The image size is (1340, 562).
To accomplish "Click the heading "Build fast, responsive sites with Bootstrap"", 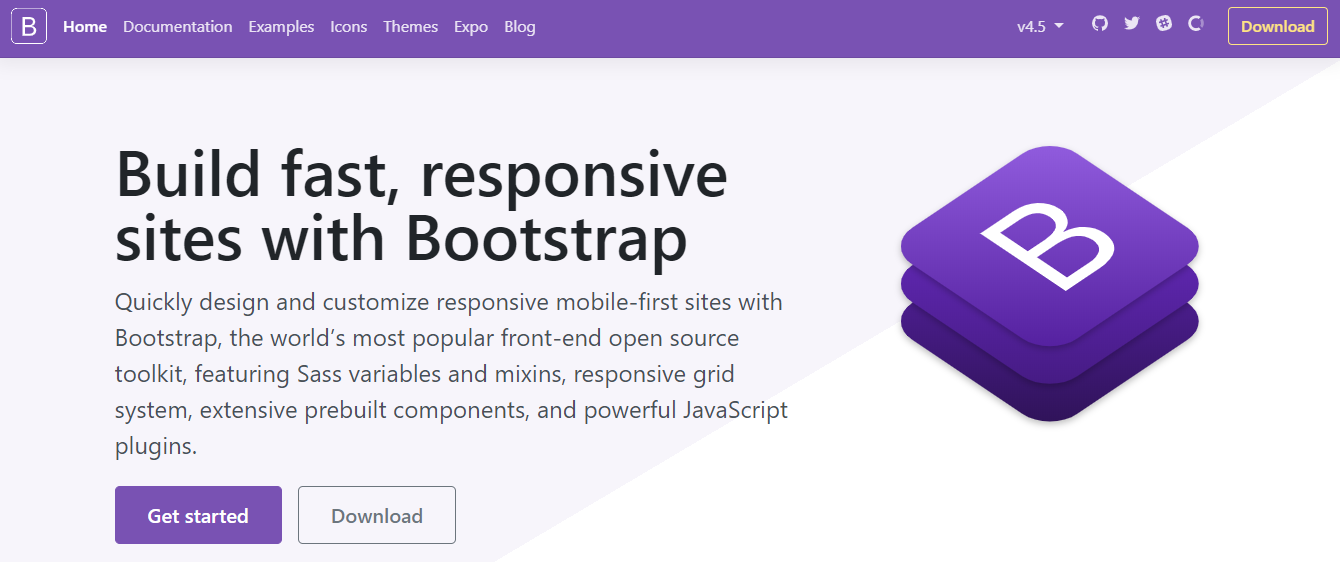I will tap(422, 207).
